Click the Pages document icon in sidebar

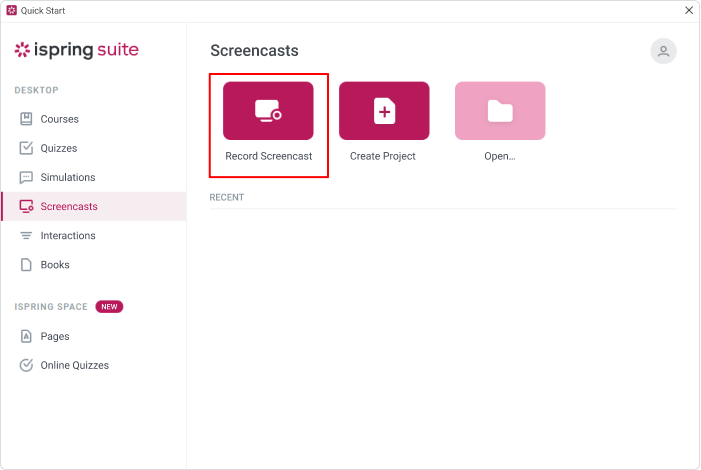pos(26,336)
